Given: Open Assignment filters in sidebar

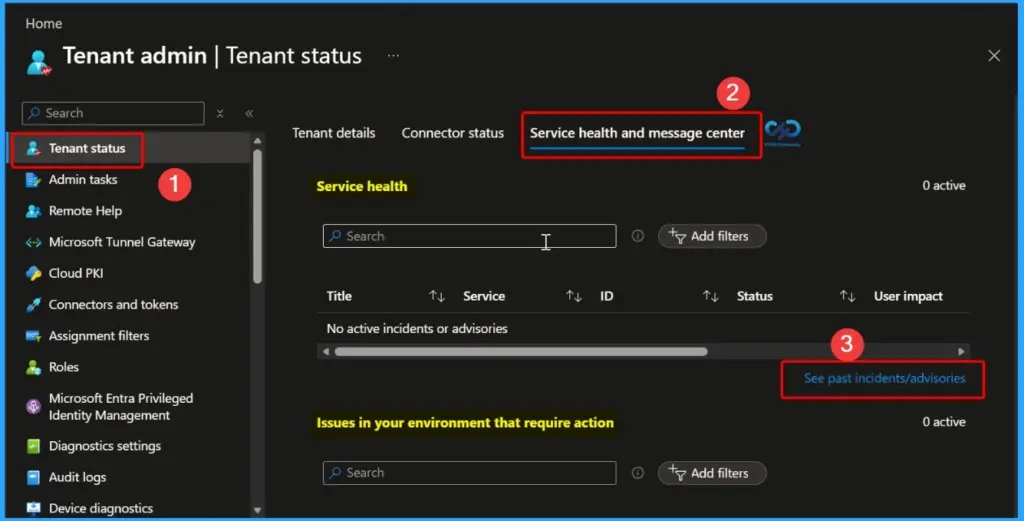Looking at the screenshot, I should point(99,336).
